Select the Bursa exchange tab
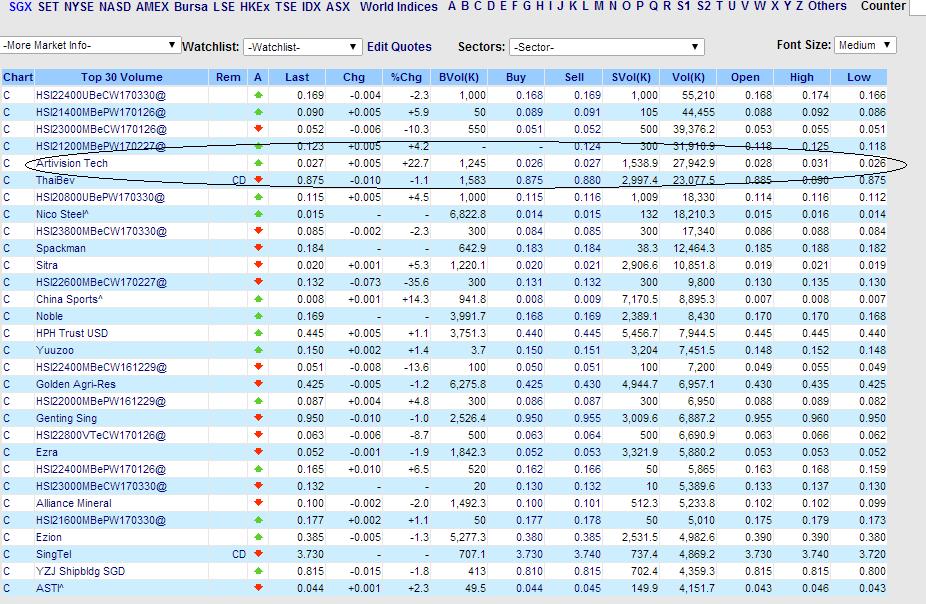Viewport: 926px width, 604px height. coord(190,6)
